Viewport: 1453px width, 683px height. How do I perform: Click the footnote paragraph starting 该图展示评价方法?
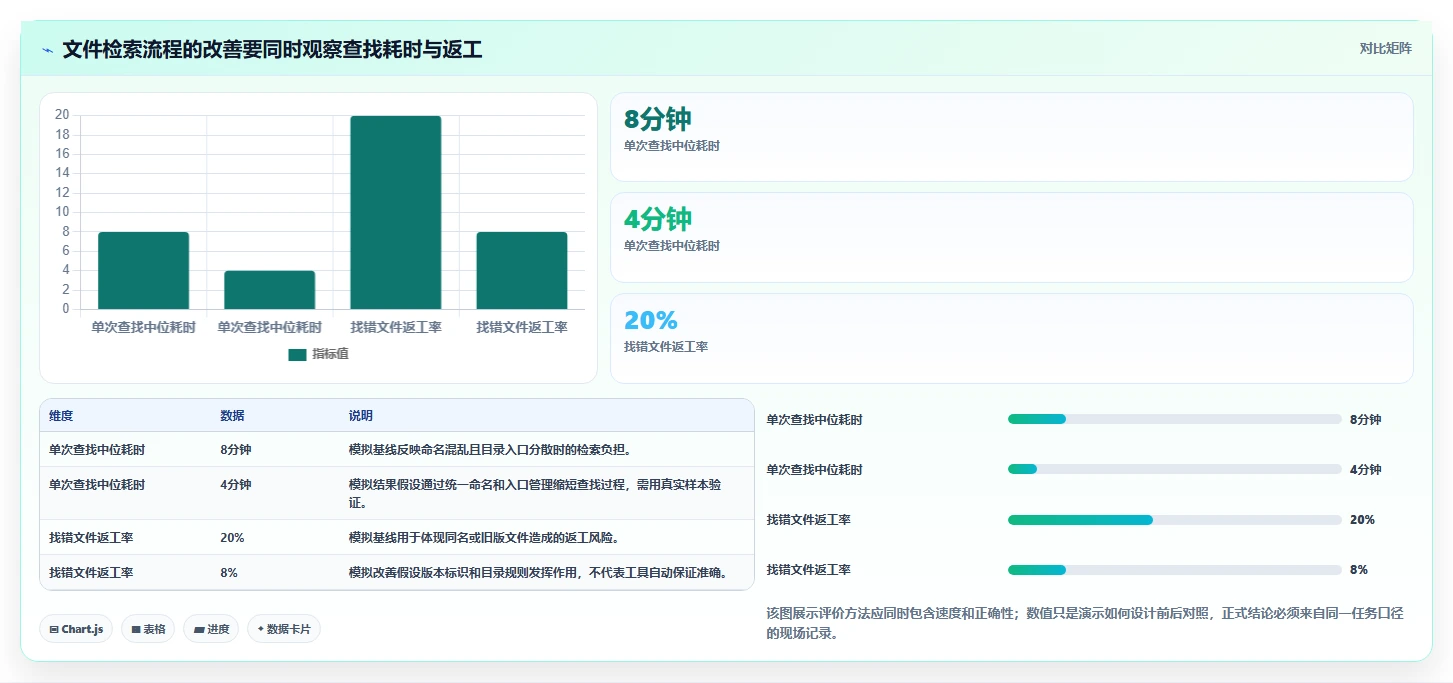click(1085, 623)
